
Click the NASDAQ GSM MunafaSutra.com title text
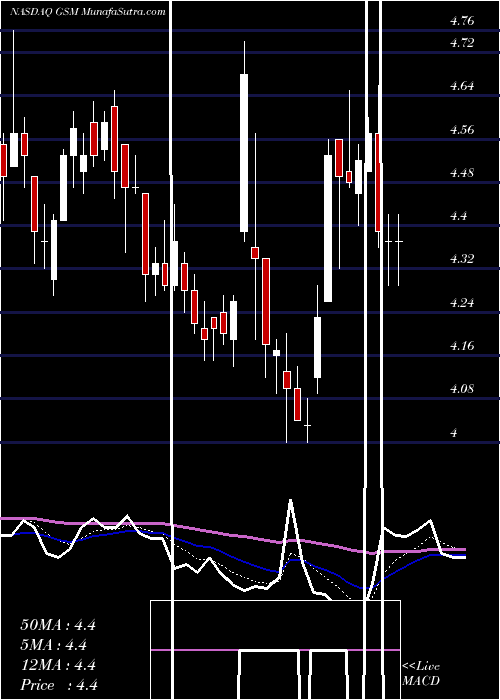(88, 12)
